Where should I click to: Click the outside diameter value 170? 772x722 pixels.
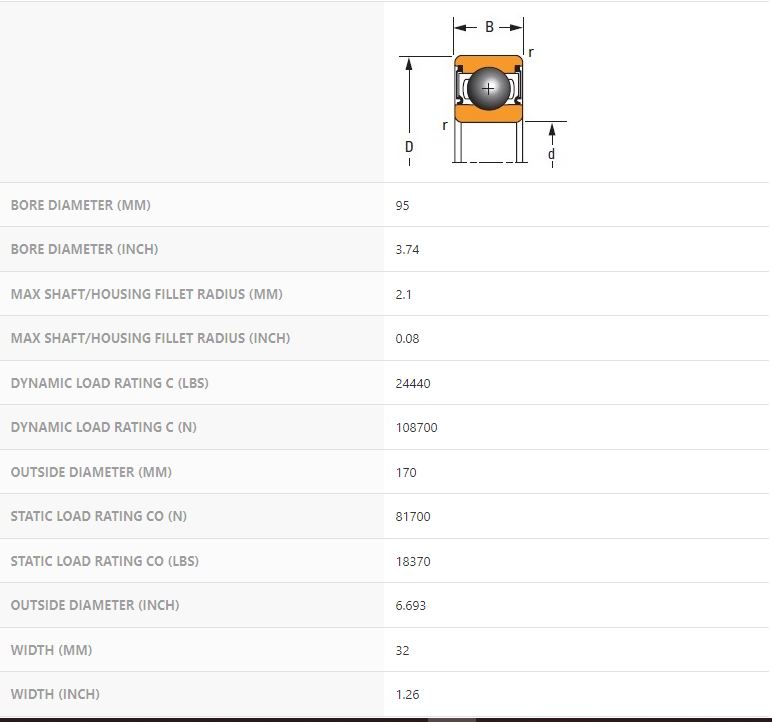click(x=406, y=472)
